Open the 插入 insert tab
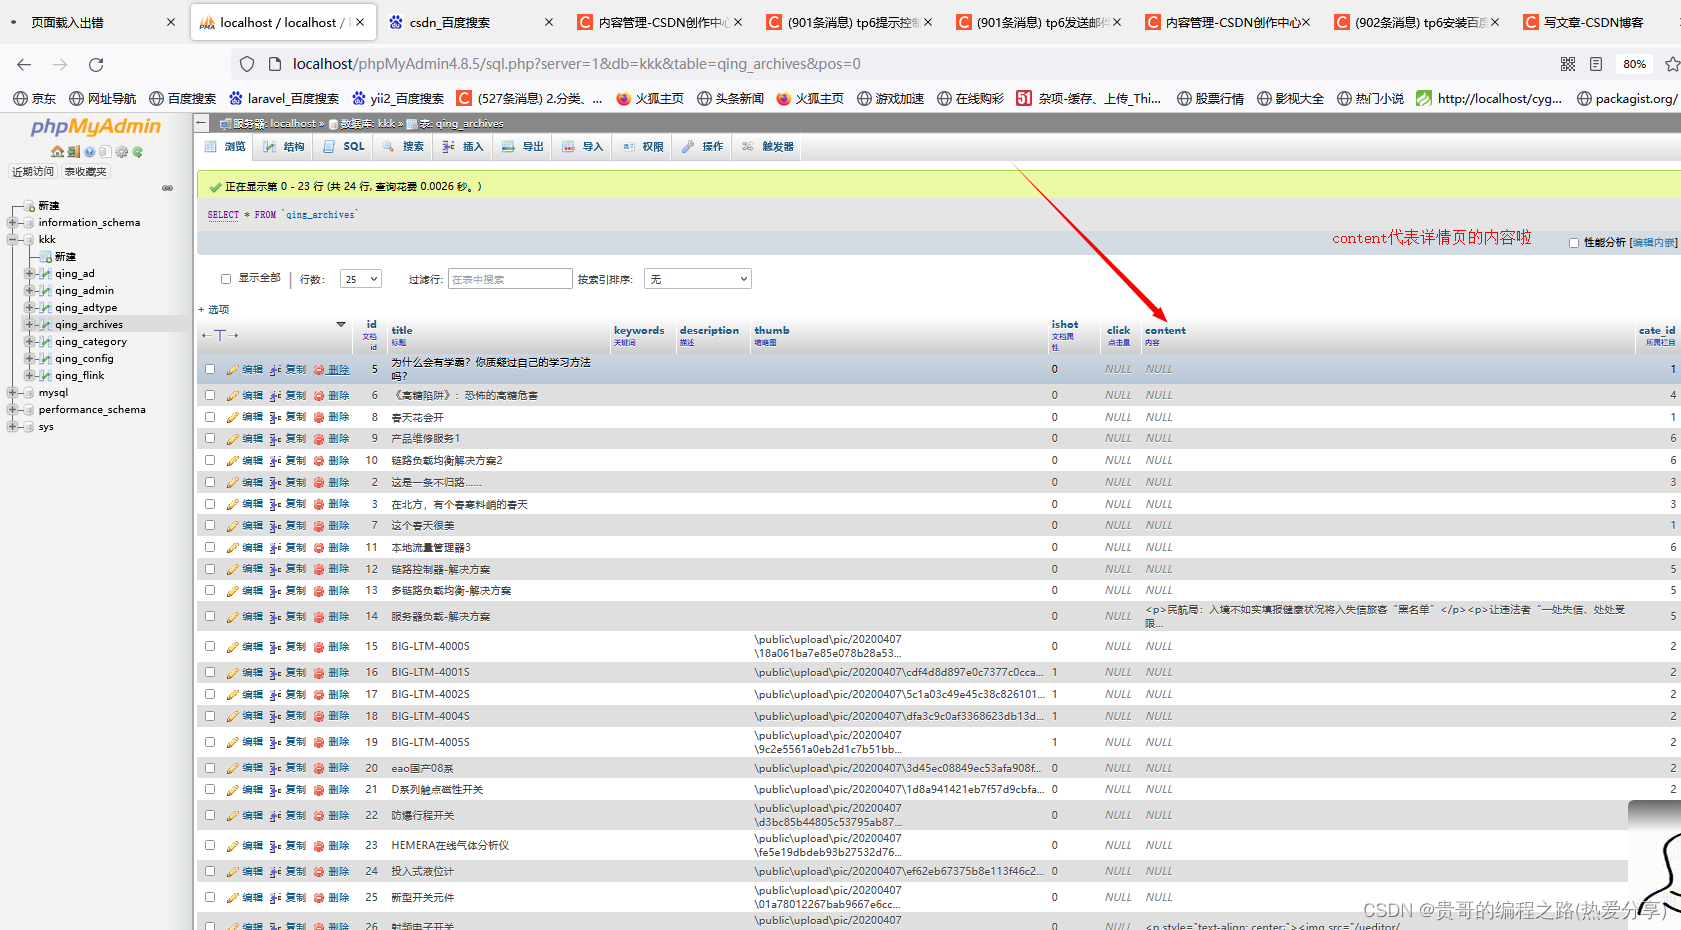The image size is (1681, 930). pyautogui.click(x=463, y=147)
